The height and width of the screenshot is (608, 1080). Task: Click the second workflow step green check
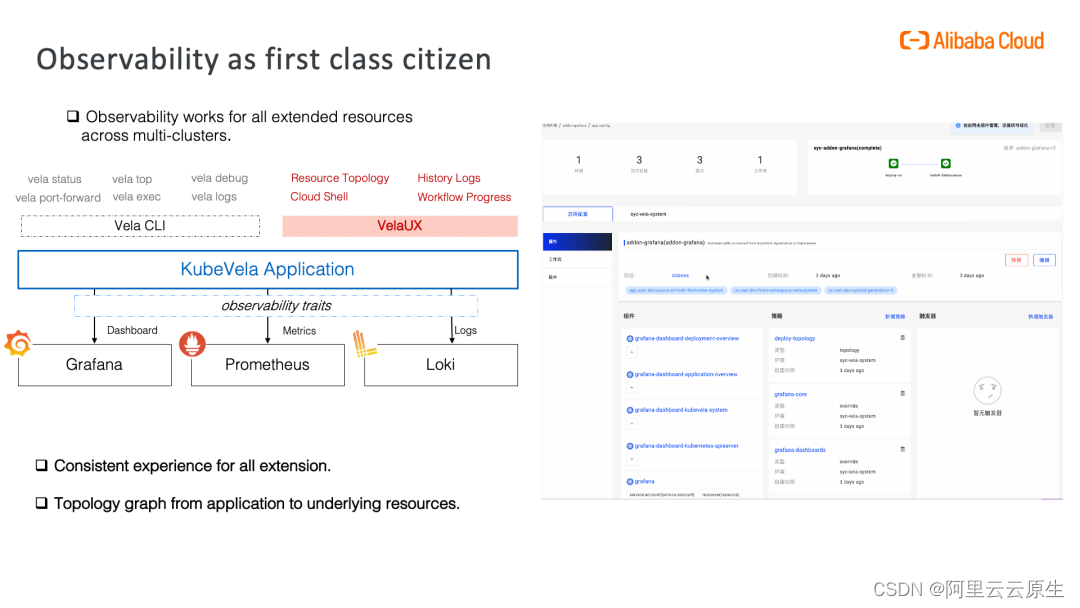pyautogui.click(x=946, y=163)
